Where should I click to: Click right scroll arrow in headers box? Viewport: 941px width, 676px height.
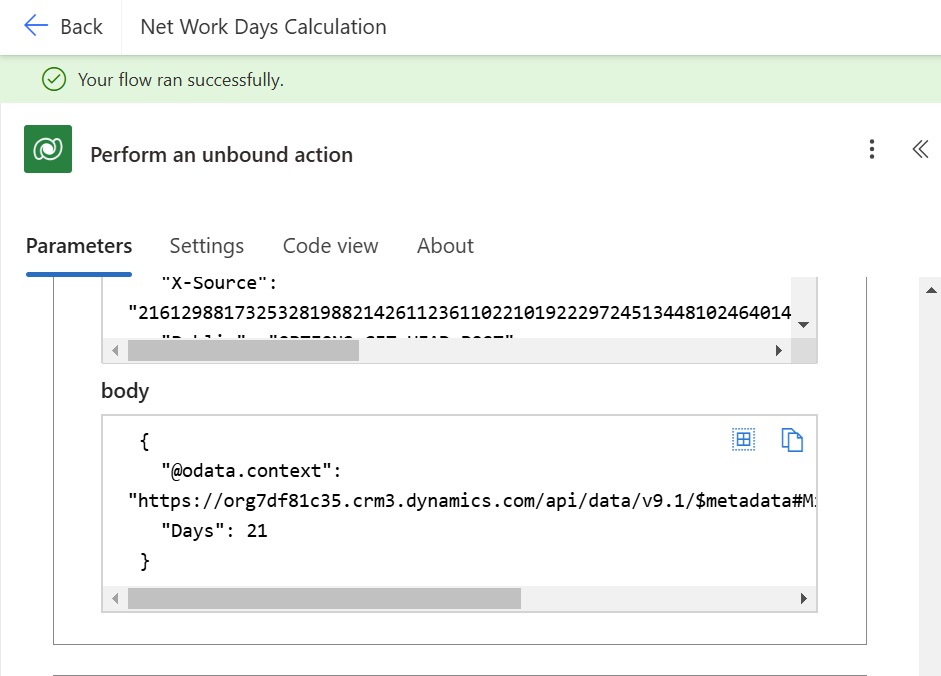coord(778,350)
